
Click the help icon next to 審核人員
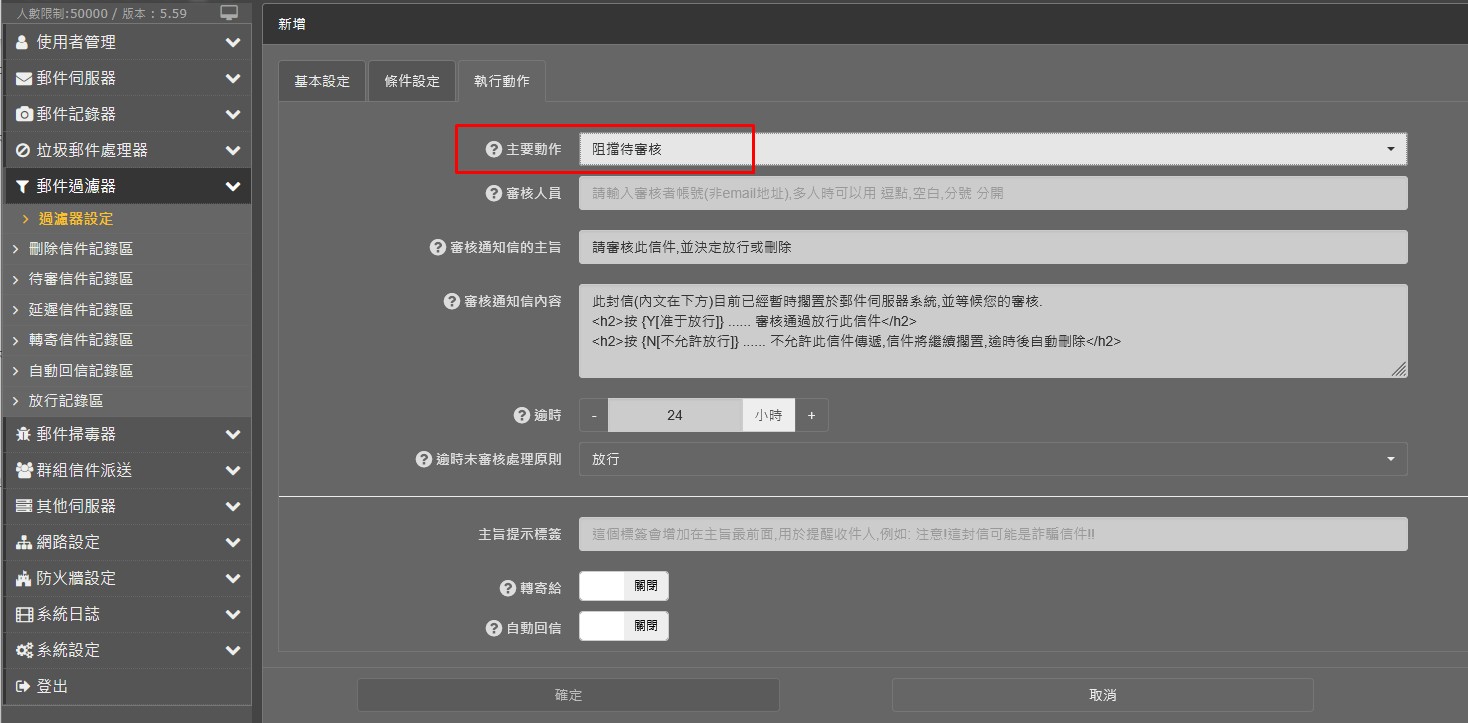click(x=493, y=193)
